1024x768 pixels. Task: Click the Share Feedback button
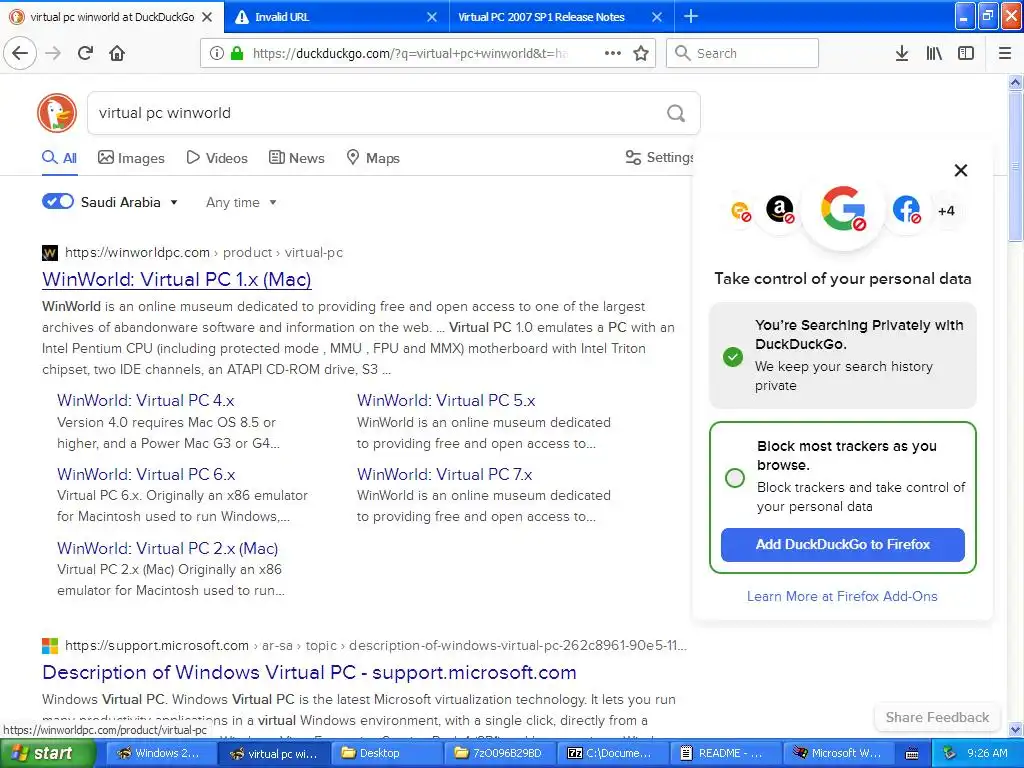(937, 718)
